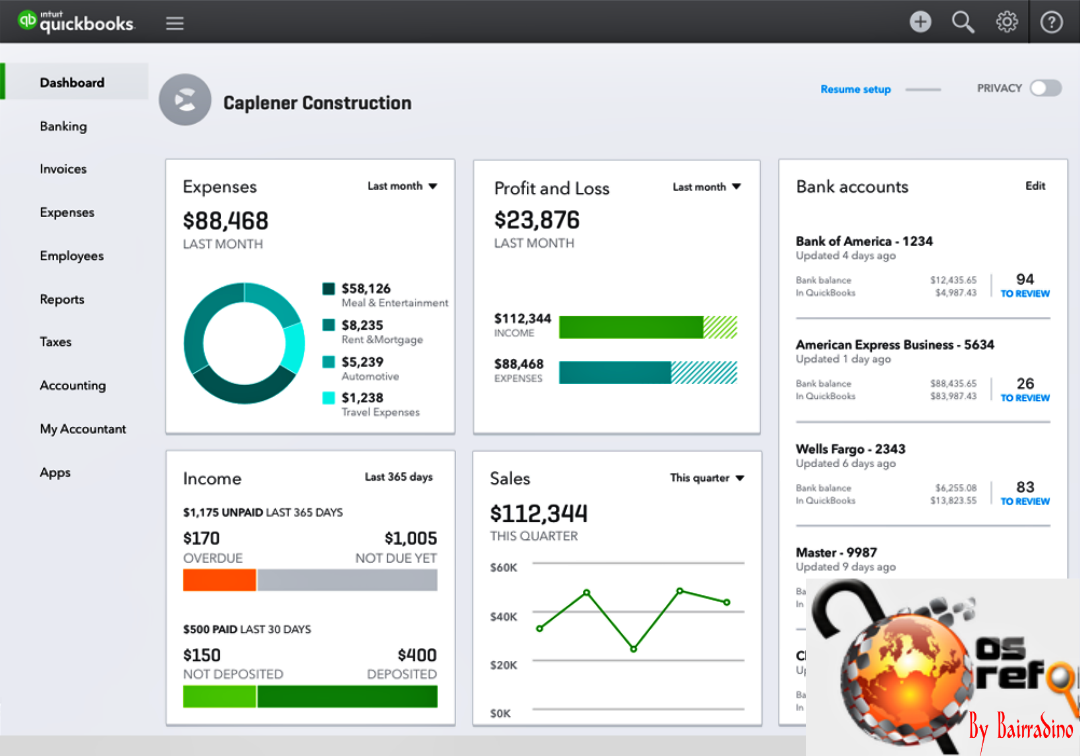The image size is (1080, 756).
Task: Click the 83 transactions count
Action: point(1025,487)
